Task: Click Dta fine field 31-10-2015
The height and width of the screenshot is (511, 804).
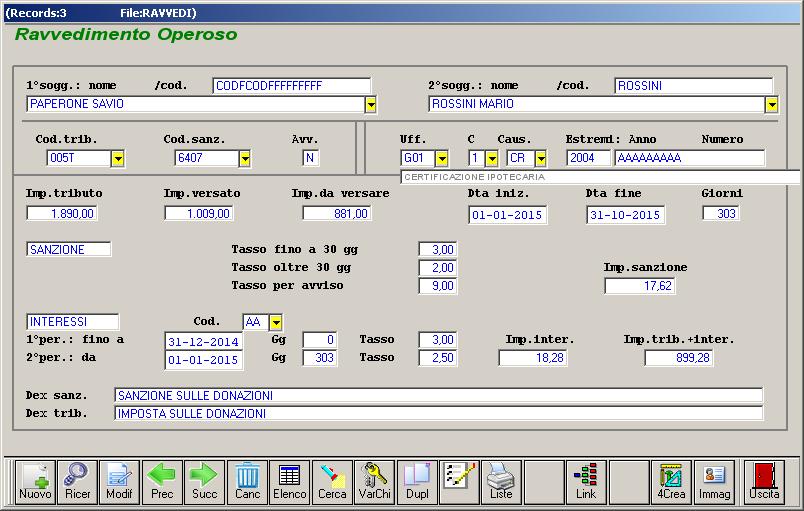Action: pos(626,215)
